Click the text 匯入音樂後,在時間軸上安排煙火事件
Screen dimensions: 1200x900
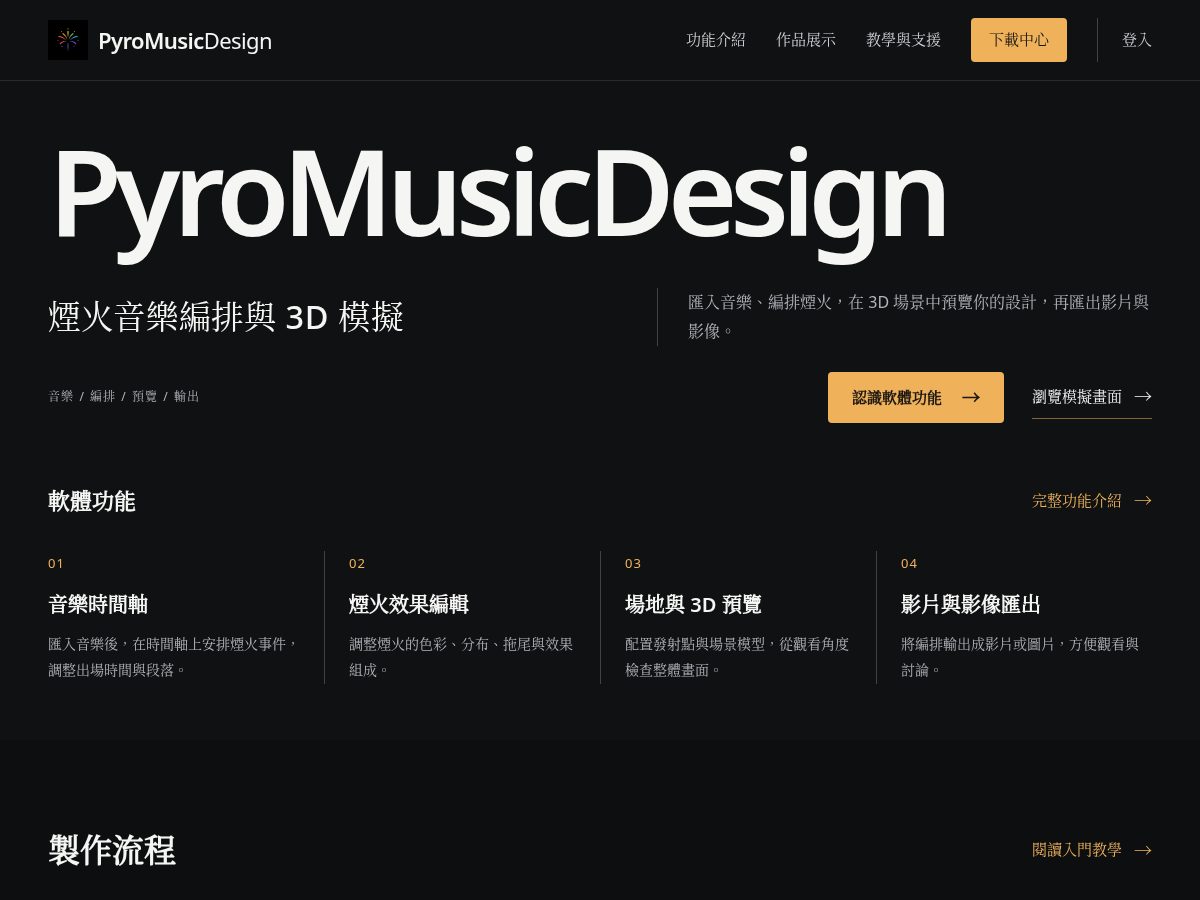(x=173, y=657)
